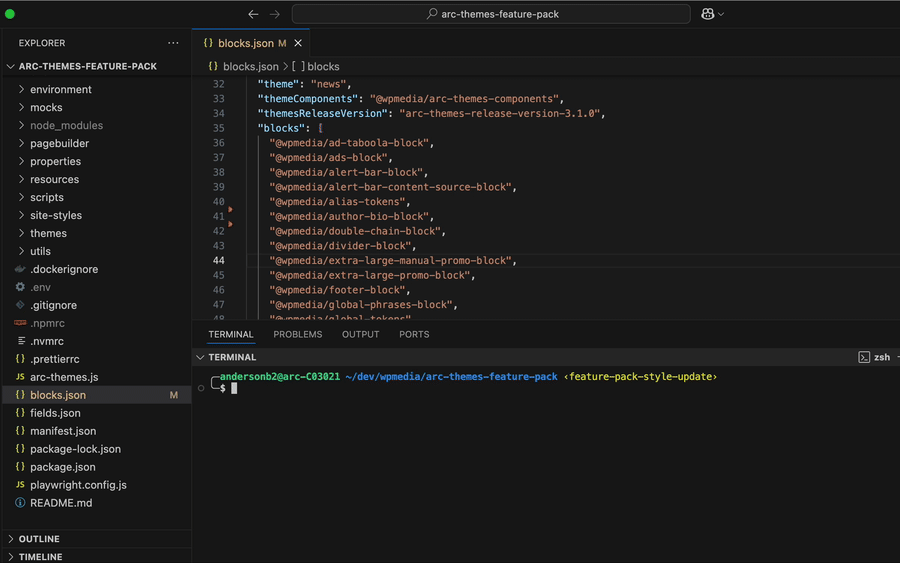Screen dimensions: 900x563
Task: Open the Copilot icon menu
Action: [x=708, y=14]
